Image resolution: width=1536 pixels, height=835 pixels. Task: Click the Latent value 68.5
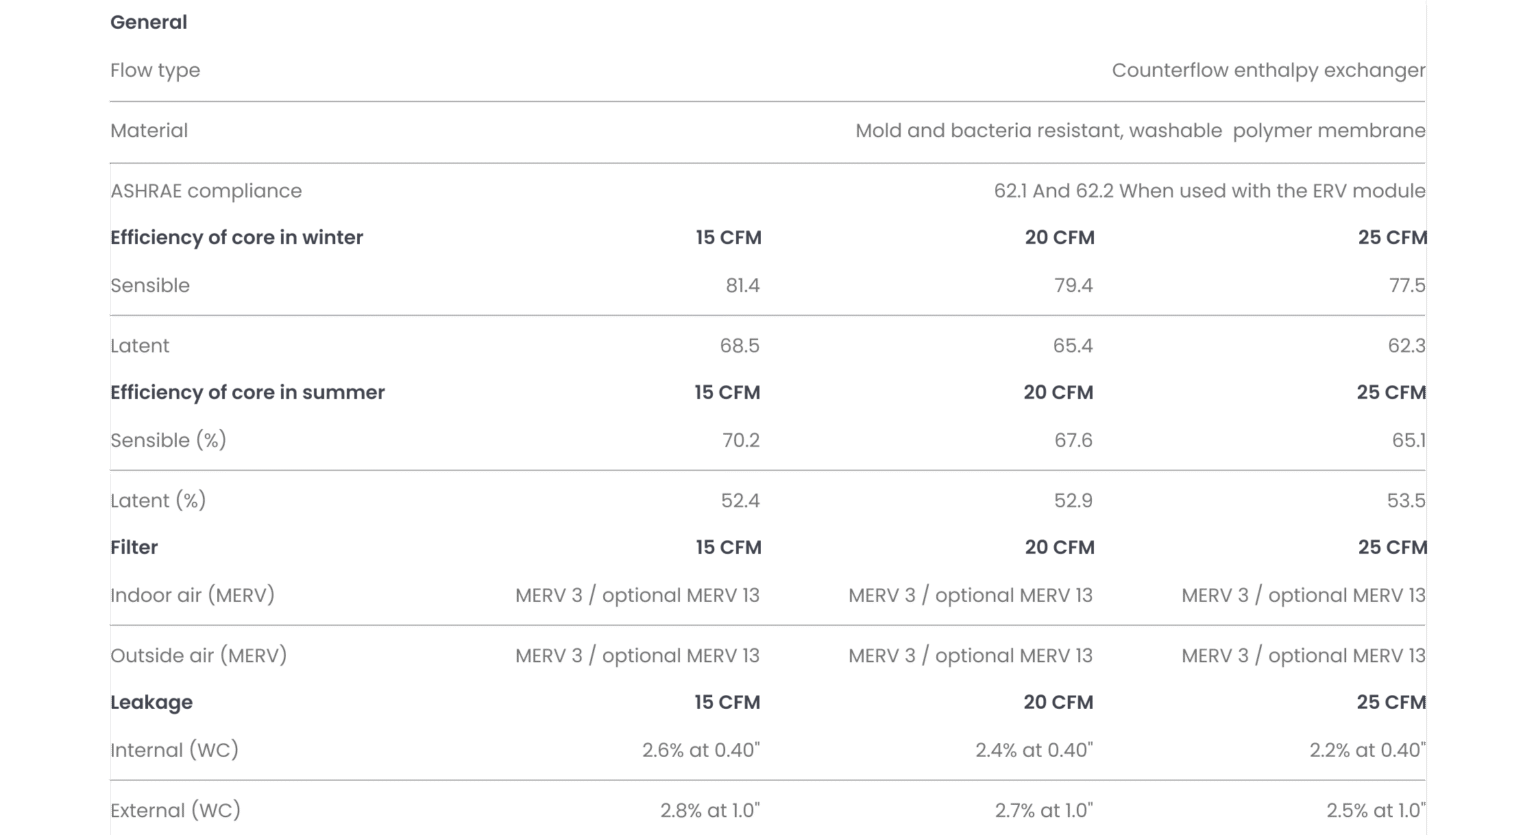coord(740,345)
